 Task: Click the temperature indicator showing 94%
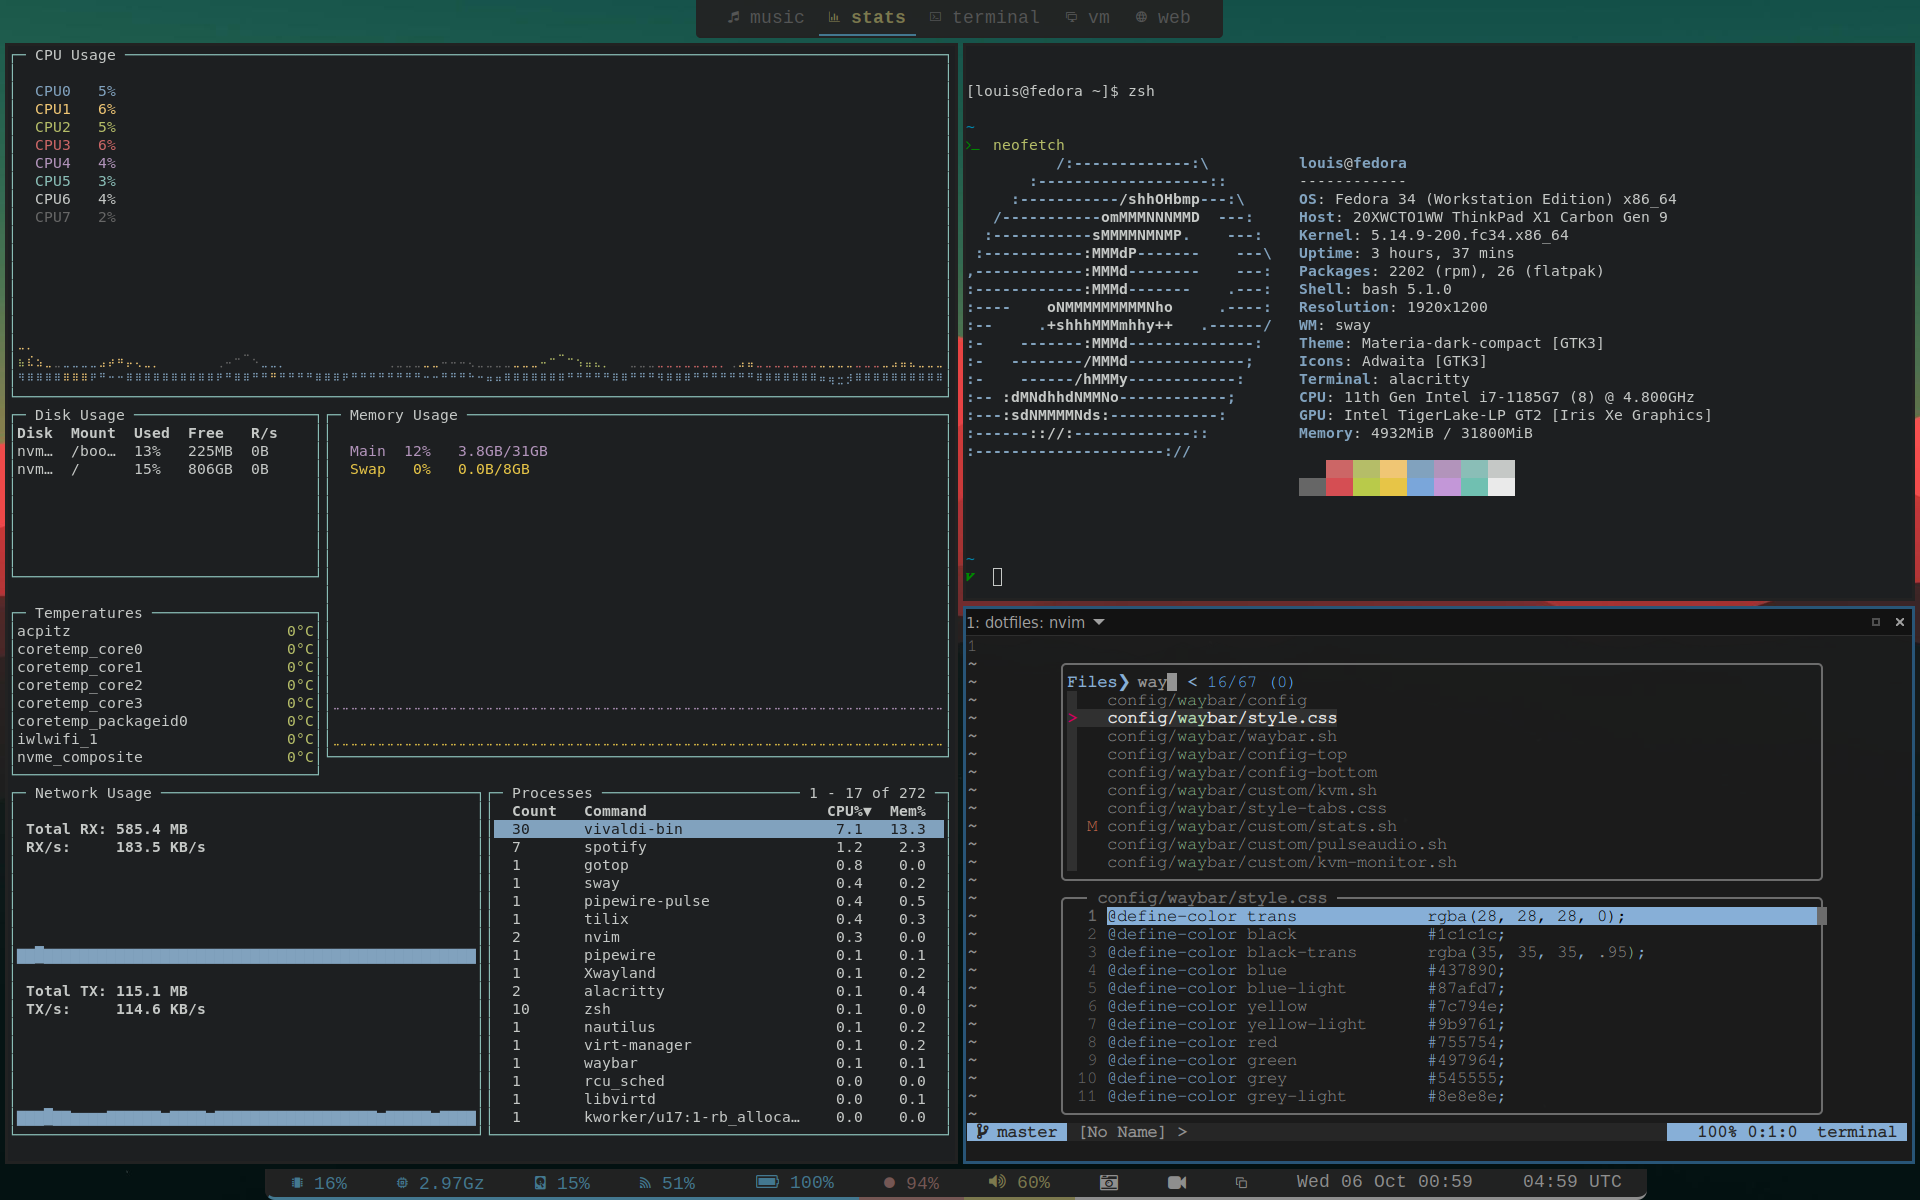(888, 1182)
